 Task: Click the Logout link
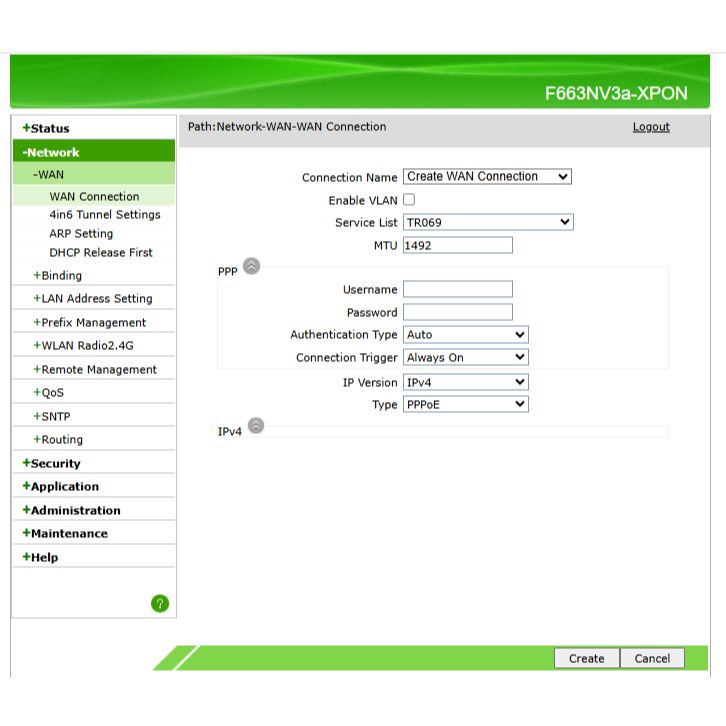pos(651,127)
